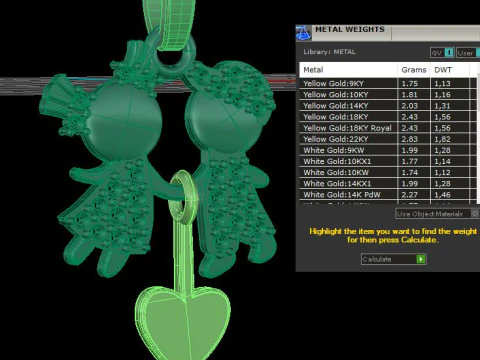The width and height of the screenshot is (480, 360).
Task: Toggle the User library button
Action: (468, 53)
